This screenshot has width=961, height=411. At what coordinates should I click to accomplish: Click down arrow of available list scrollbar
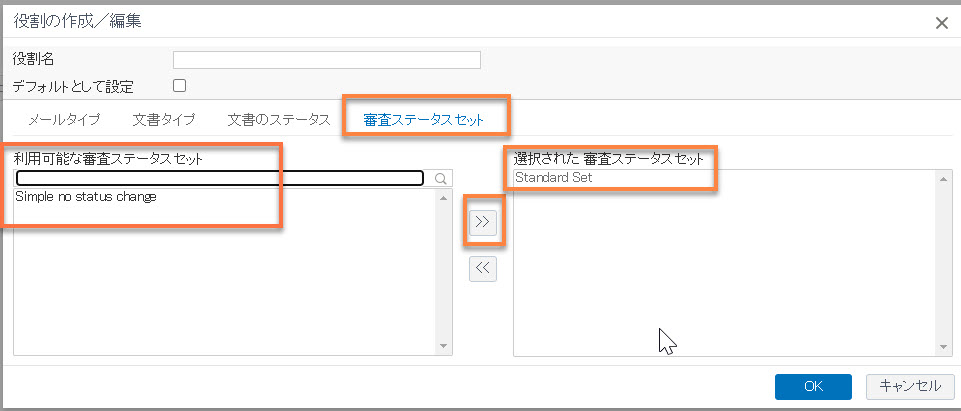click(x=444, y=347)
